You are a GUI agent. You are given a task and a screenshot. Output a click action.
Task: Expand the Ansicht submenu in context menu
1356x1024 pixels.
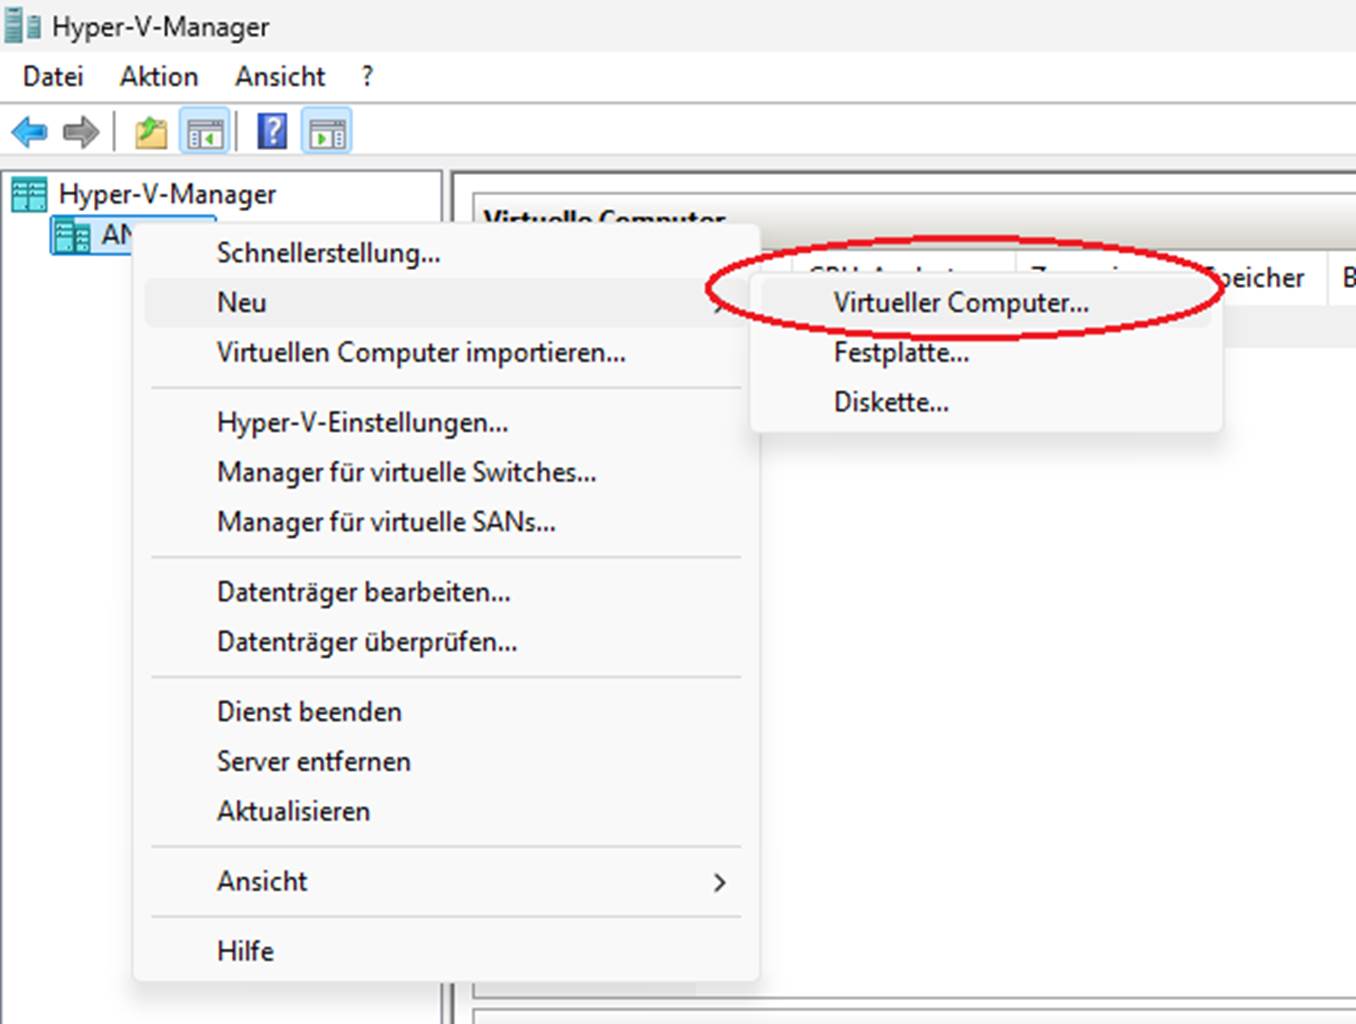[x=447, y=882]
